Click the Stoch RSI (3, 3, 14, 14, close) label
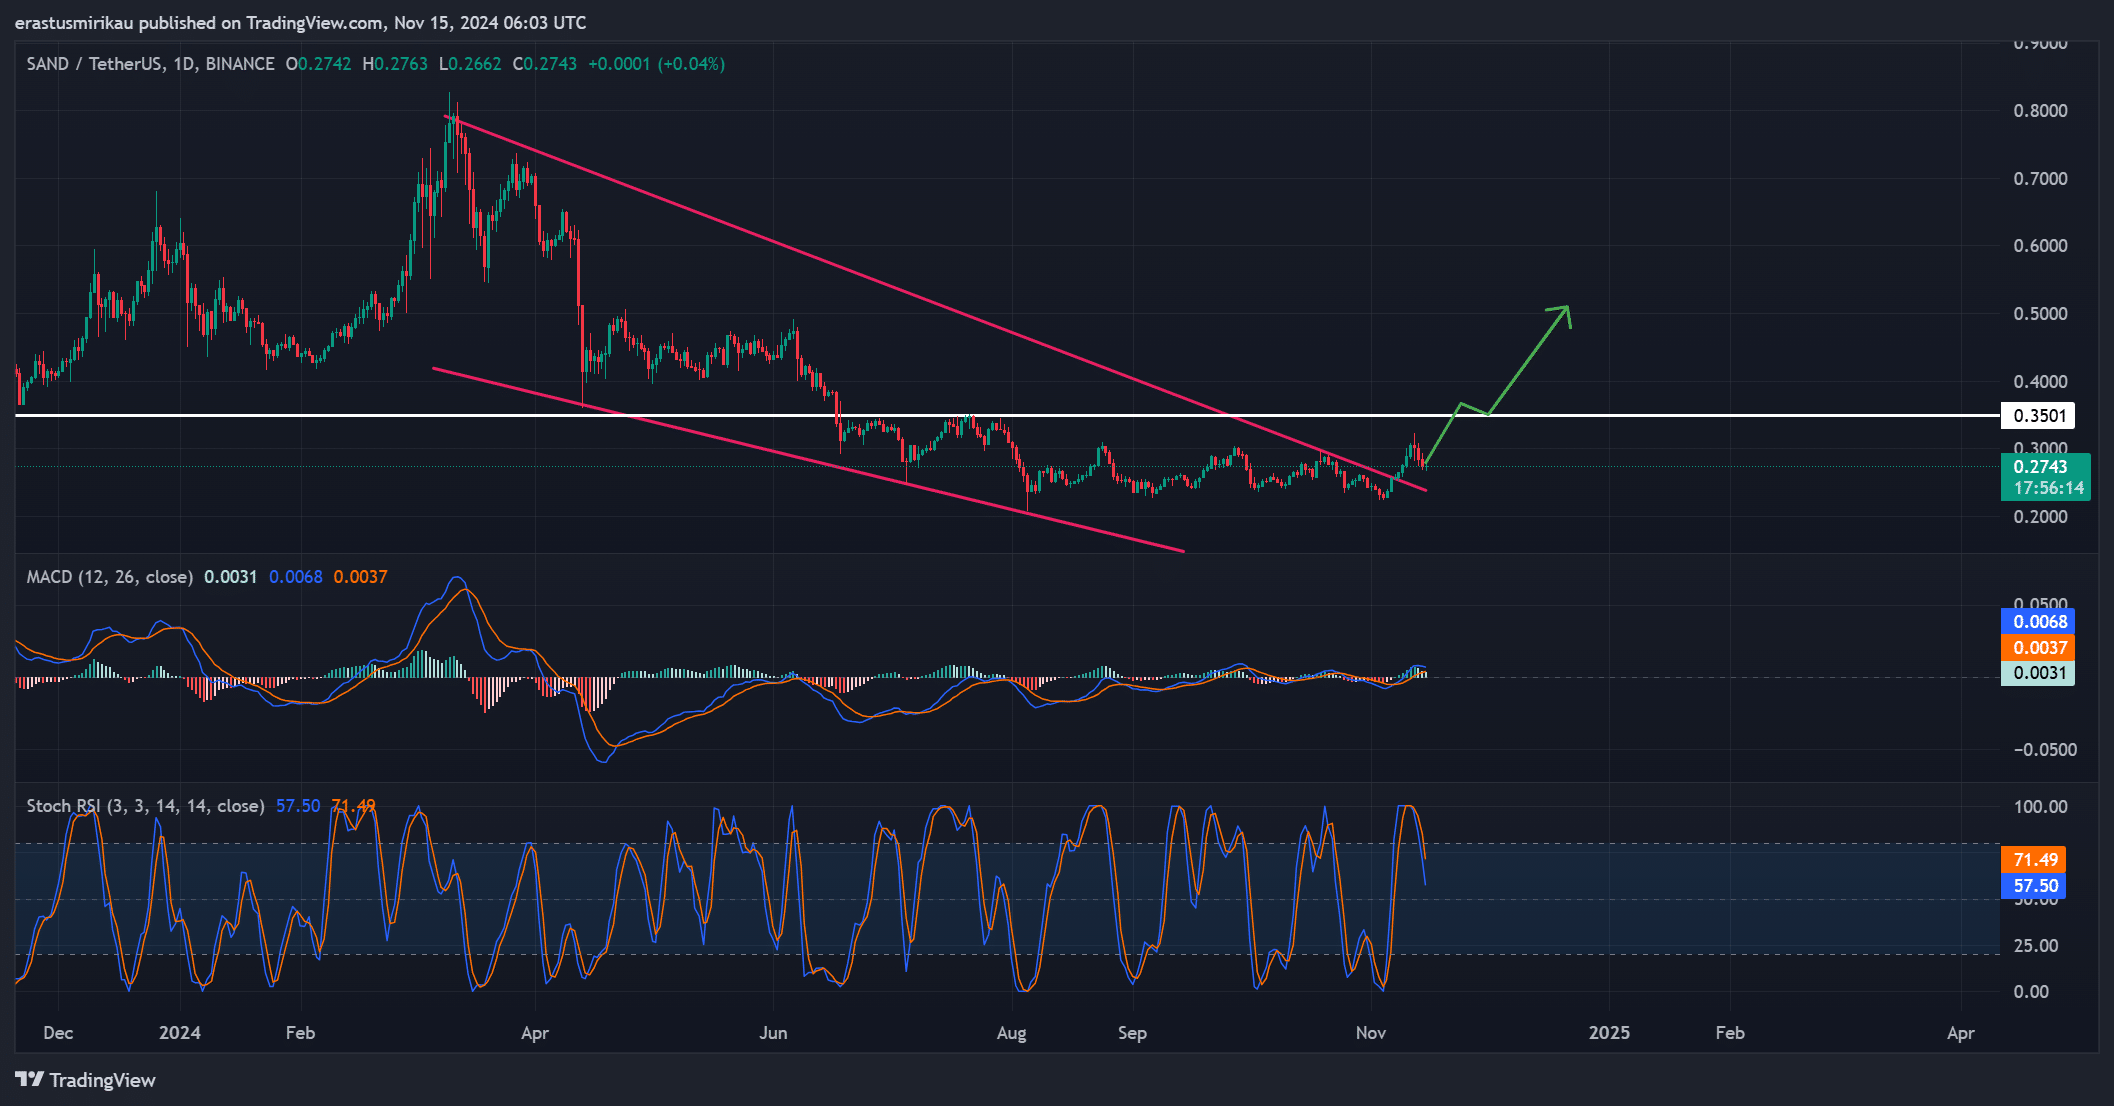The width and height of the screenshot is (2114, 1106). pyautogui.click(x=146, y=806)
